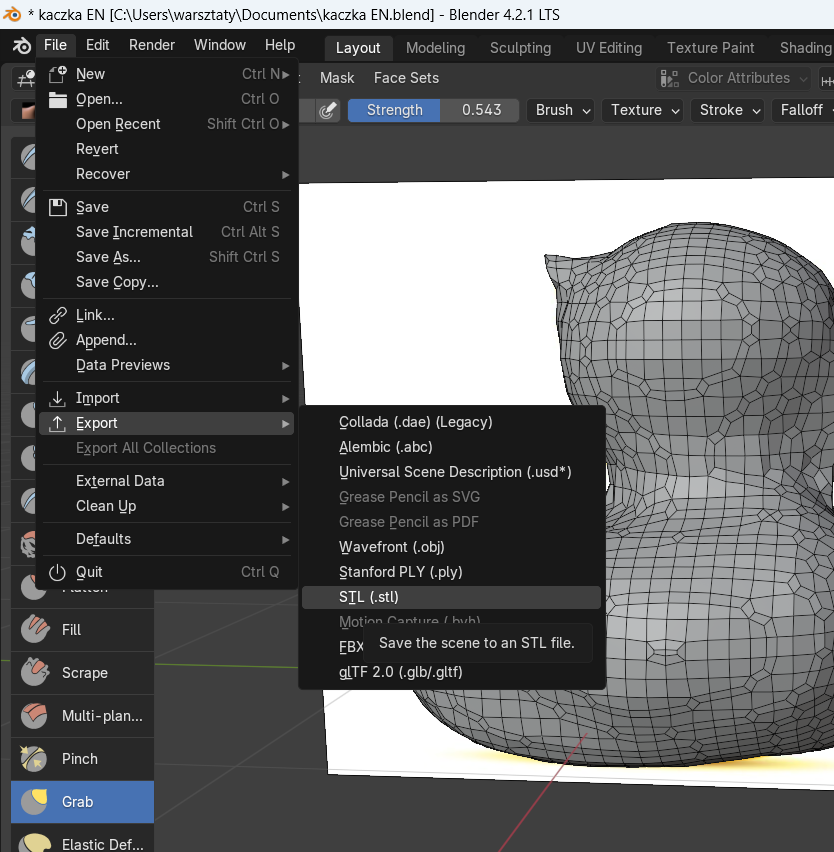Choose Wavefront (.obj) export option

click(x=452, y=547)
